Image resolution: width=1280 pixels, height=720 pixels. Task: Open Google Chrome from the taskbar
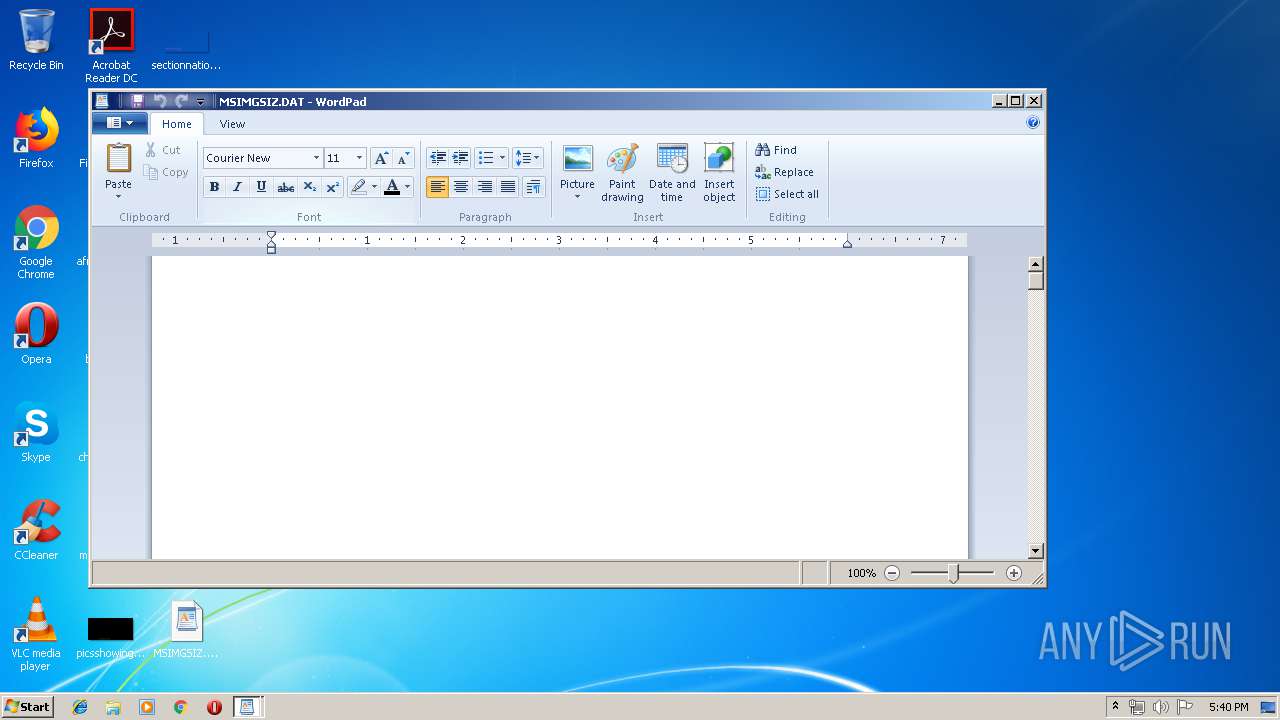tap(180, 707)
